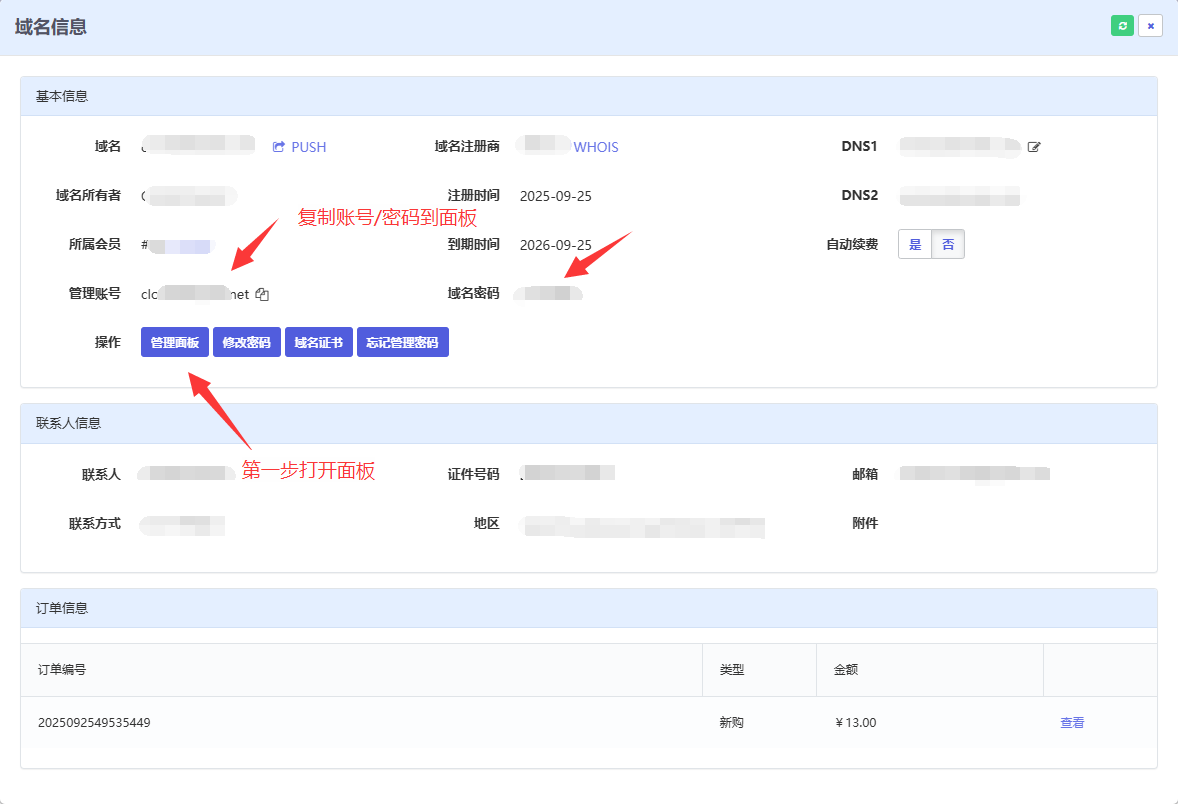
Task: Set 自动续费 to 否
Action: (948, 244)
